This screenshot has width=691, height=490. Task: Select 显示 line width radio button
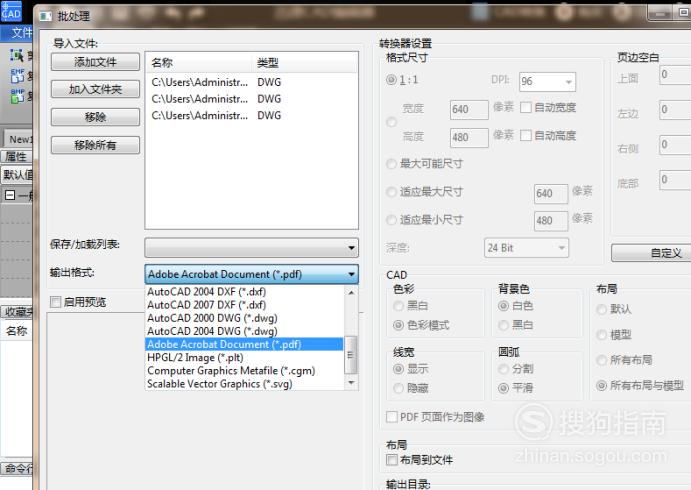click(x=398, y=369)
